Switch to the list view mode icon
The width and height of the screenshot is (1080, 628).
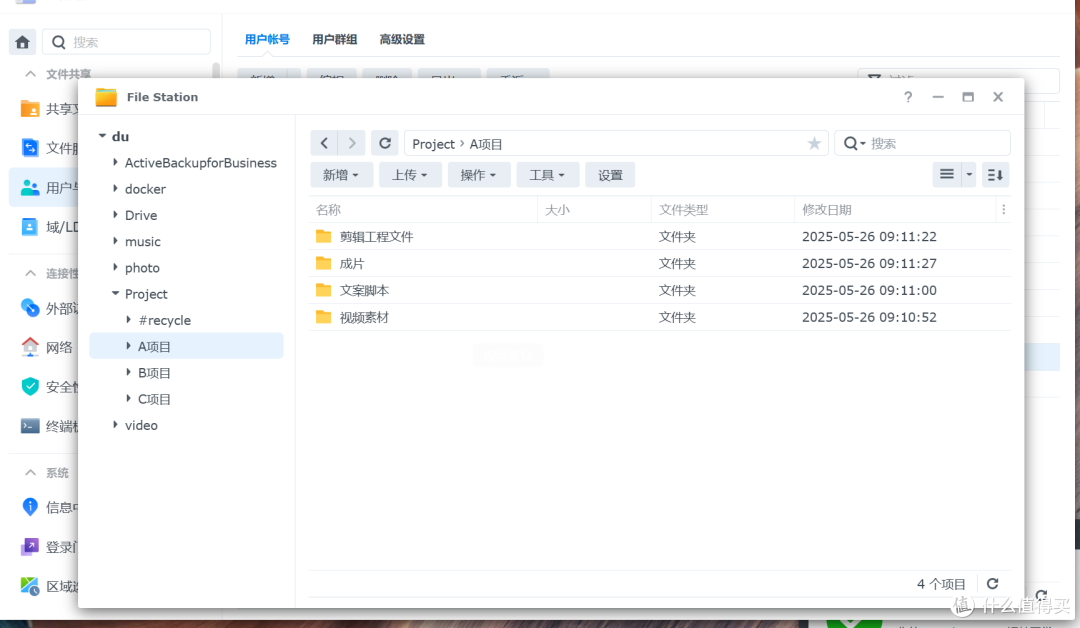tap(947, 174)
